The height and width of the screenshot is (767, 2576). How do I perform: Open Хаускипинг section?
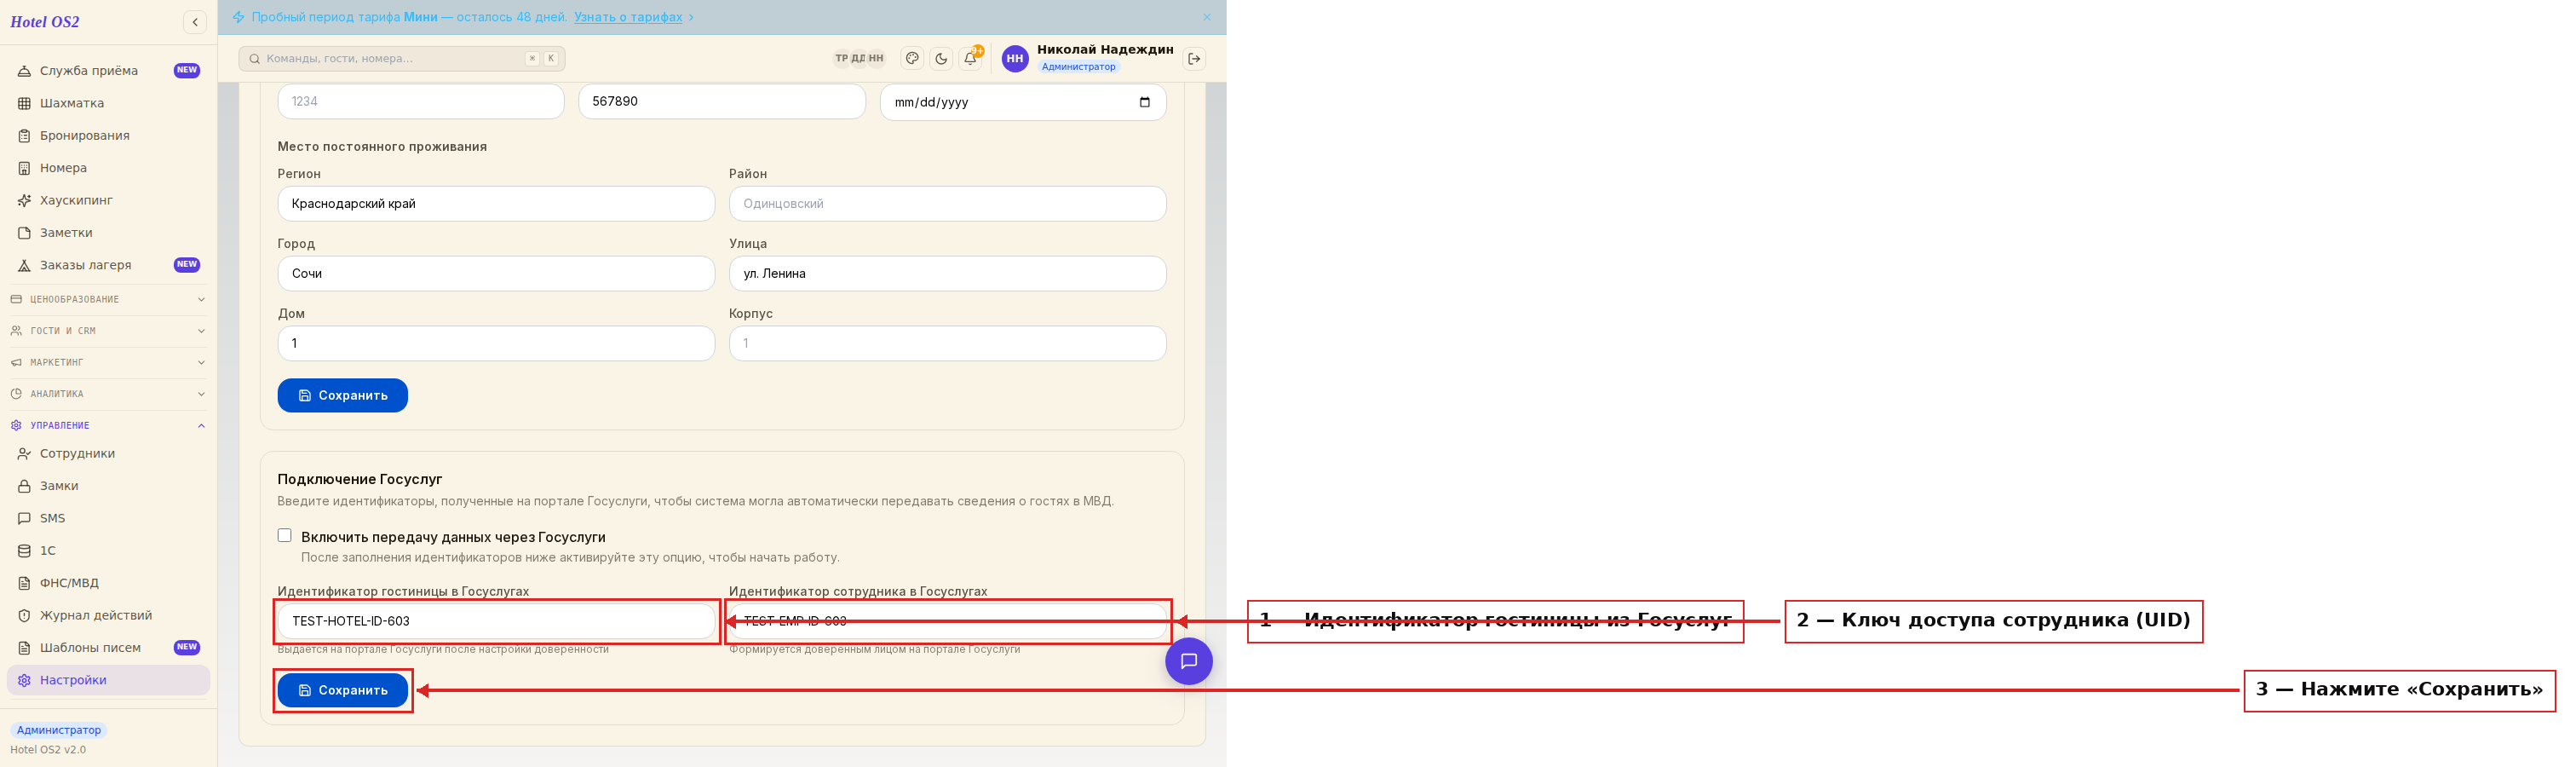tap(109, 200)
